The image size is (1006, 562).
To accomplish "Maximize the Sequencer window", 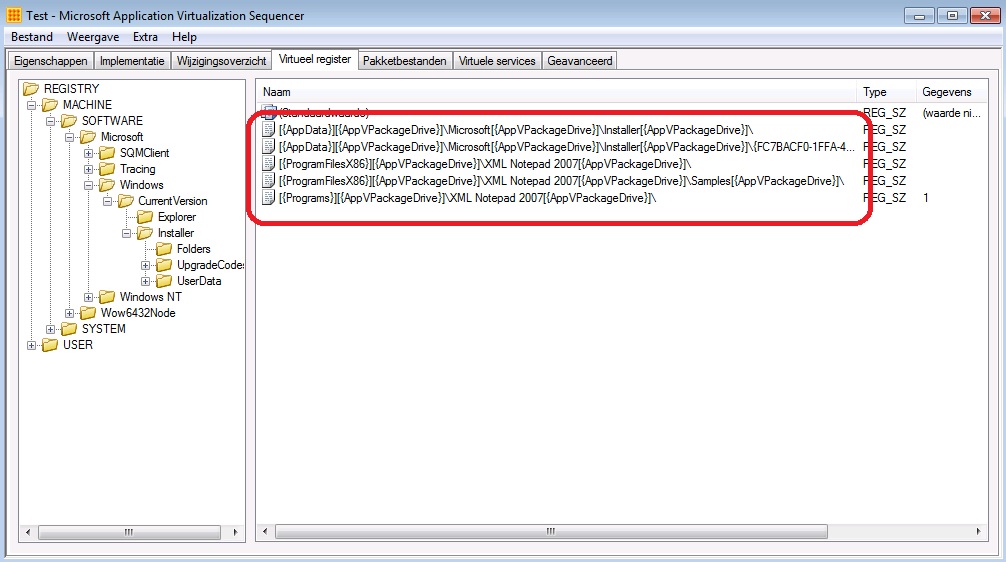I will (x=952, y=15).
